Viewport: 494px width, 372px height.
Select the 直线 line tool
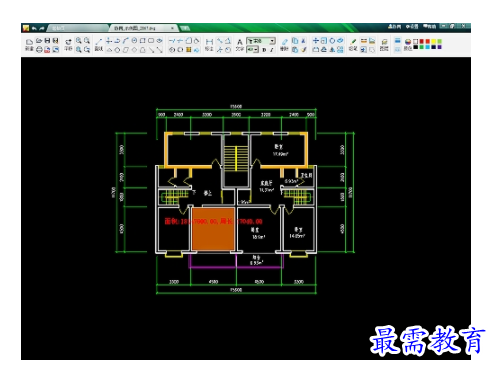pyautogui.click(x=99, y=44)
